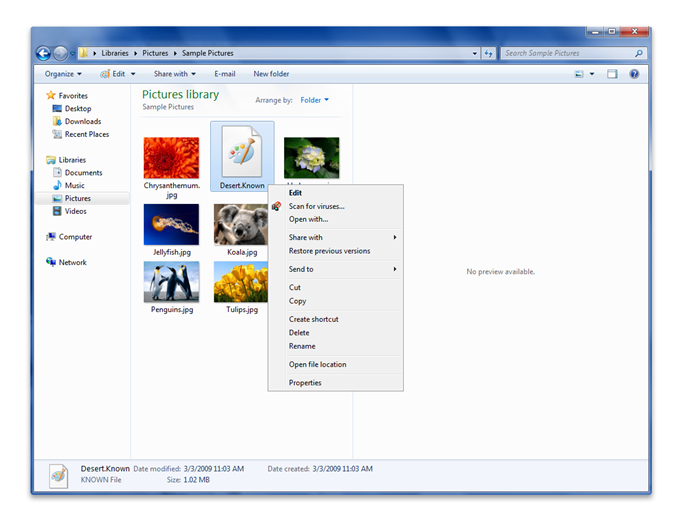Click the Change your view icon
This screenshot has height=524, width=681.
pyautogui.click(x=579, y=74)
